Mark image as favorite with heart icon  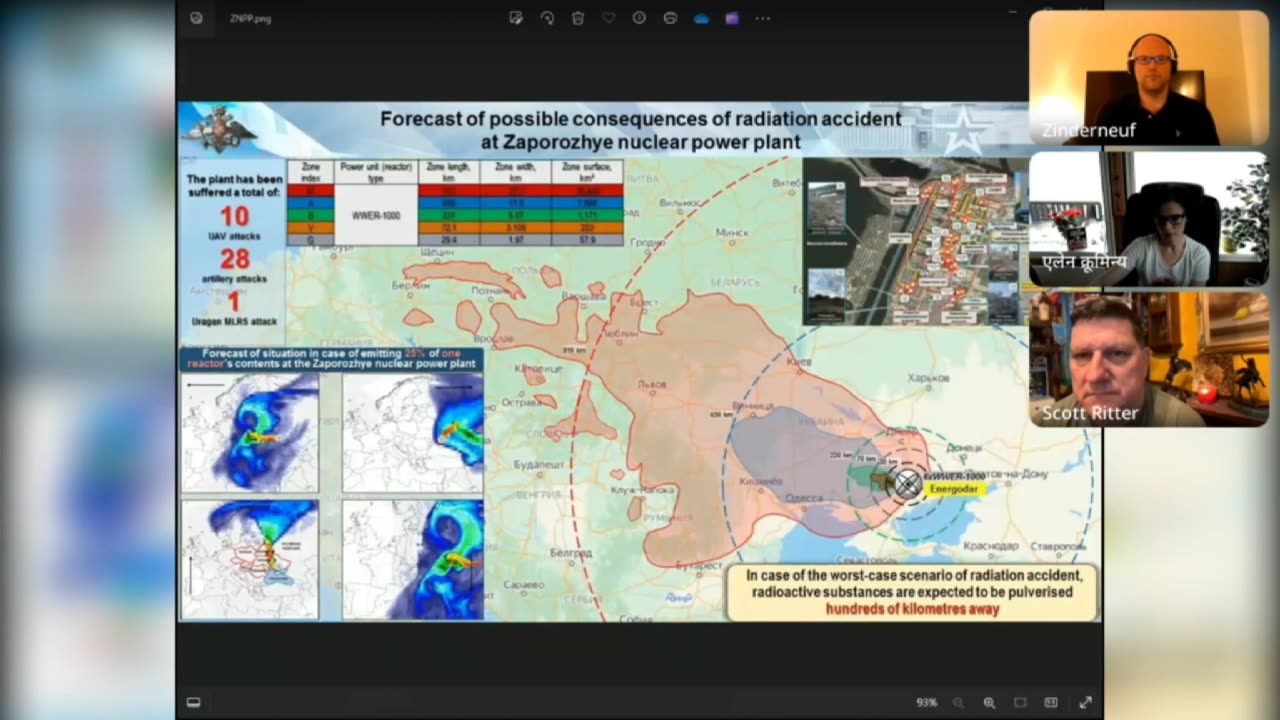(x=608, y=18)
